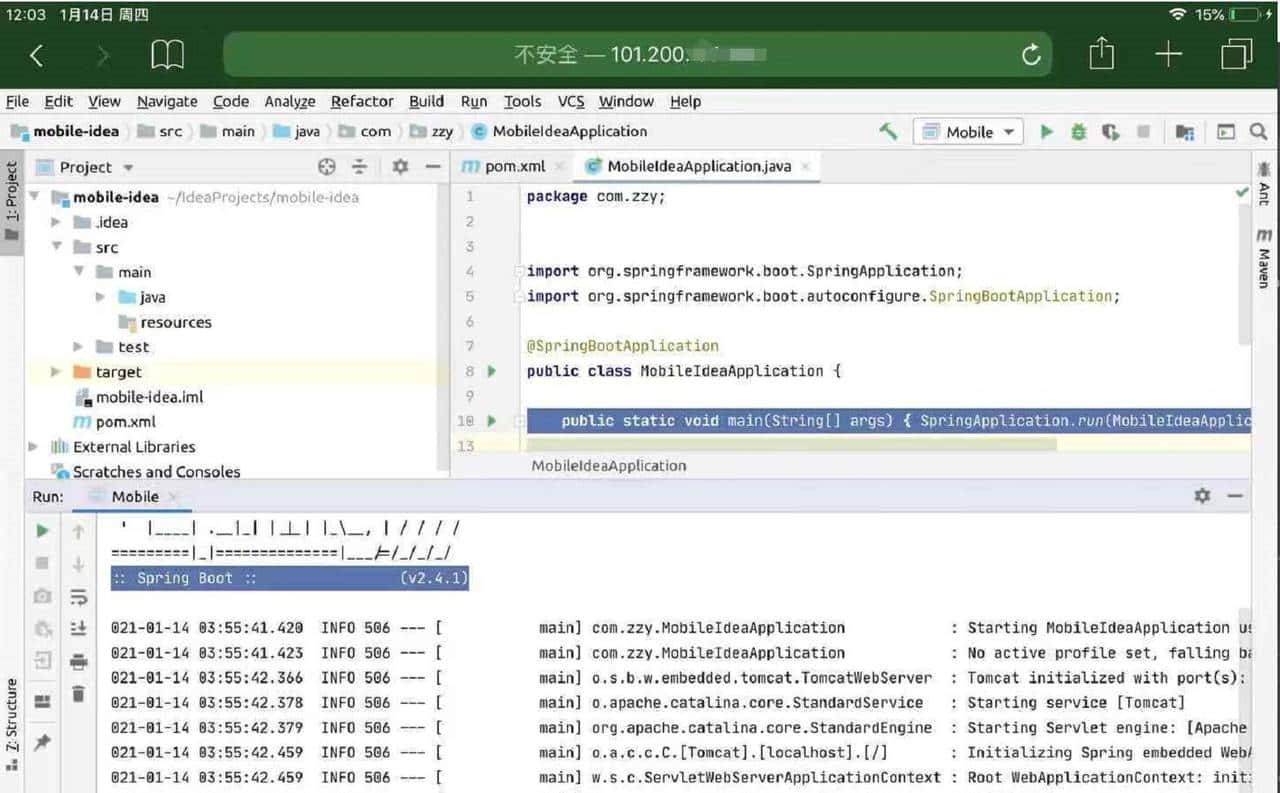Expand the target folder in project tree
1280x793 pixels.
[56, 372]
